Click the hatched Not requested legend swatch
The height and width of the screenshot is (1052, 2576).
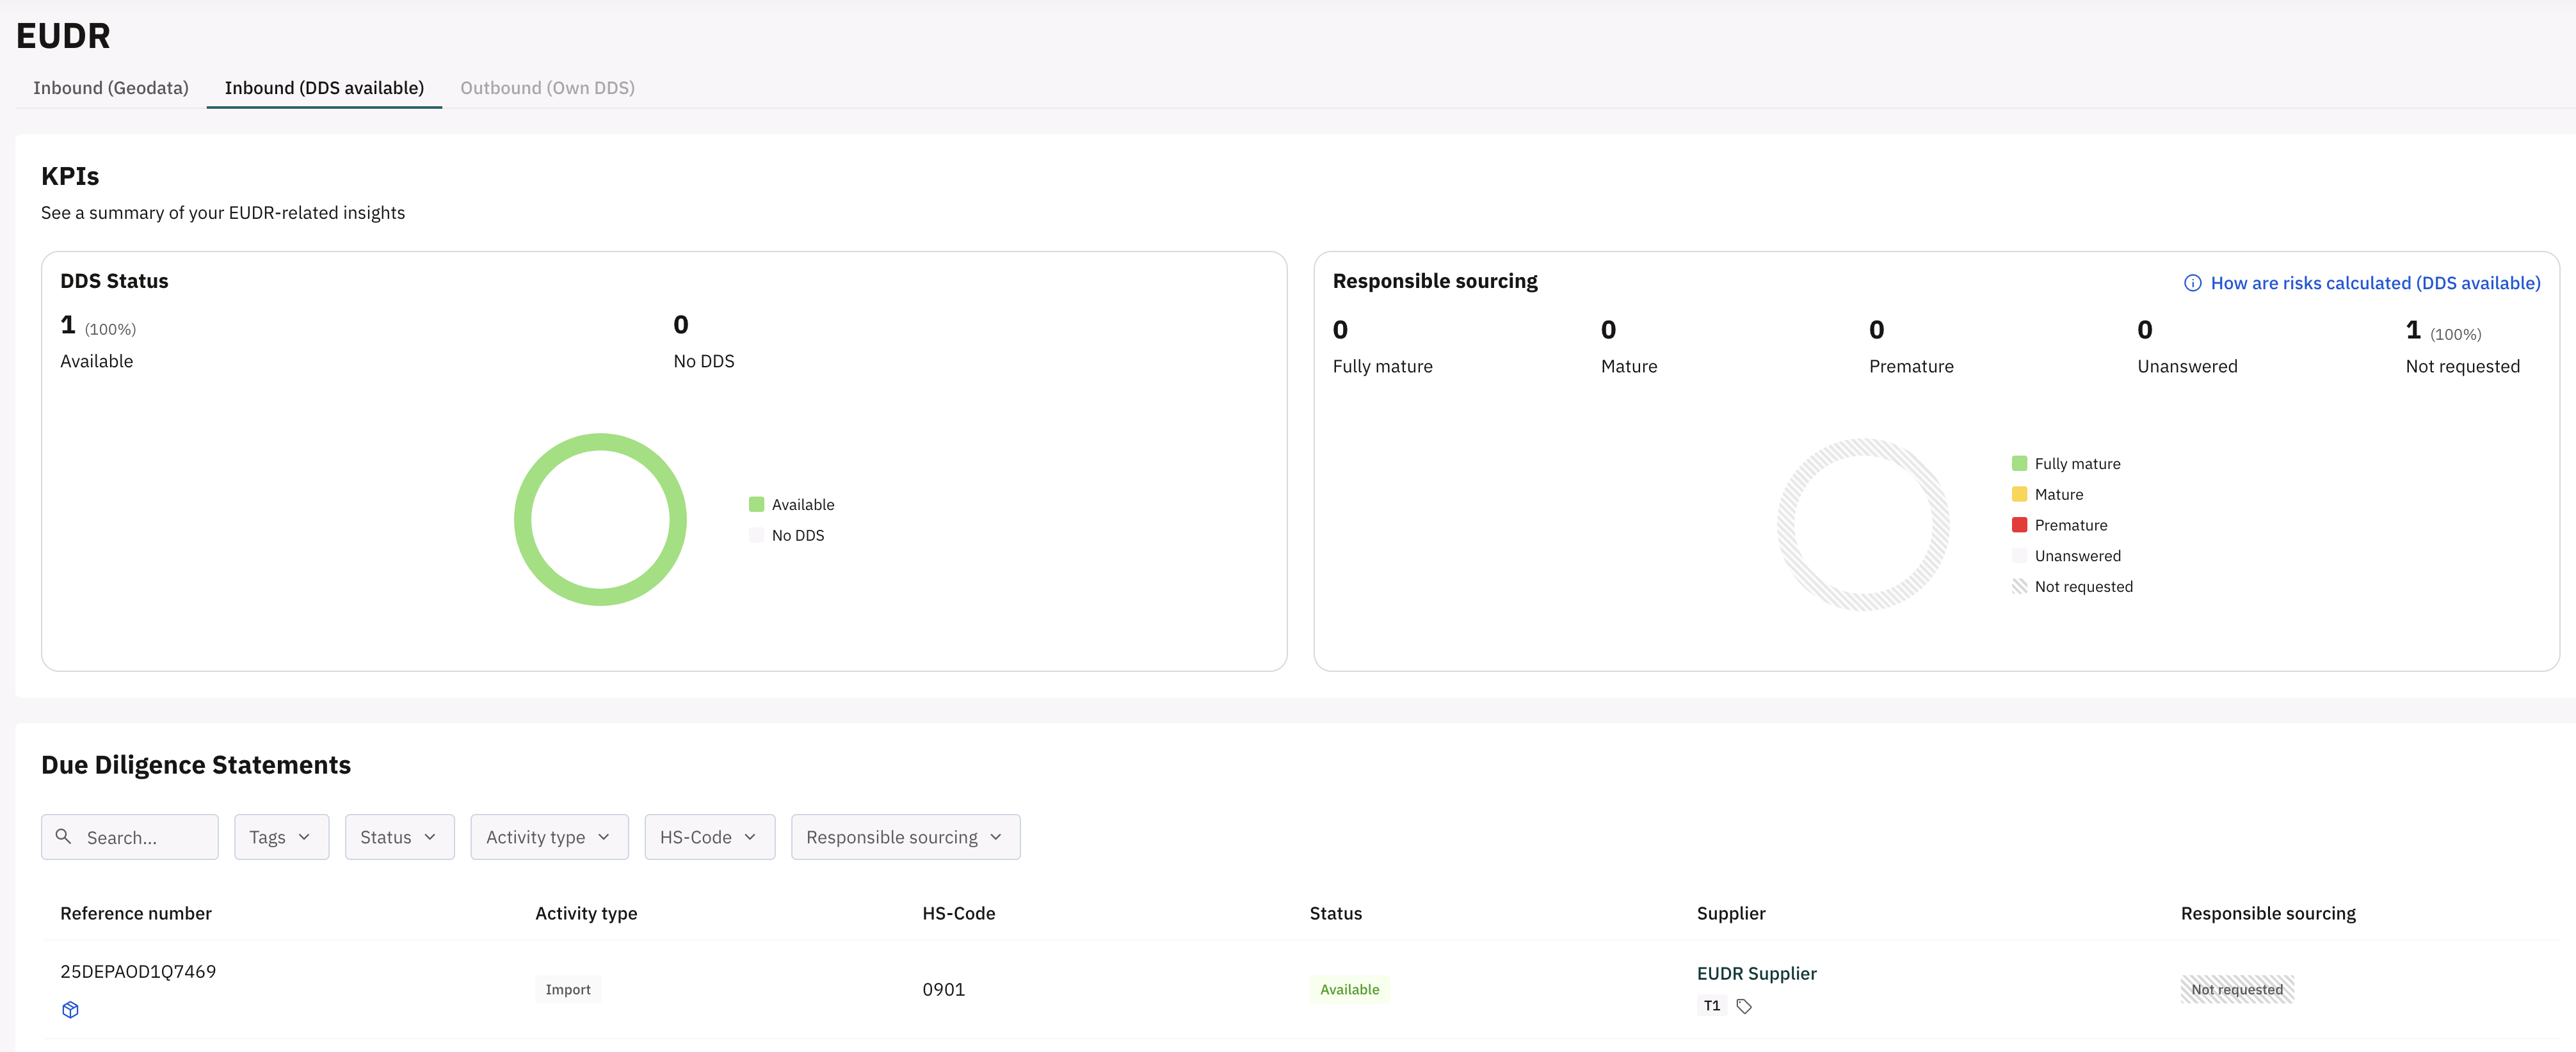click(2019, 586)
